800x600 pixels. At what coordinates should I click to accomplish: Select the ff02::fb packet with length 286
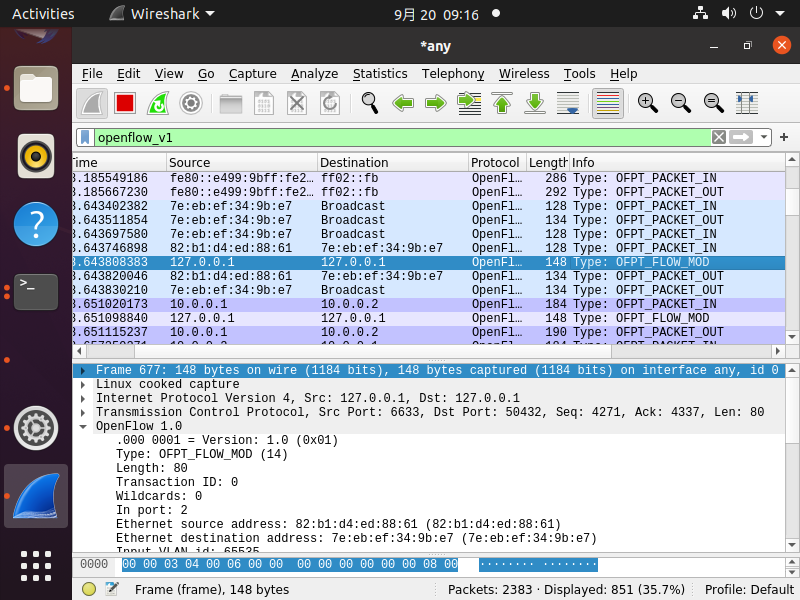(x=429, y=178)
